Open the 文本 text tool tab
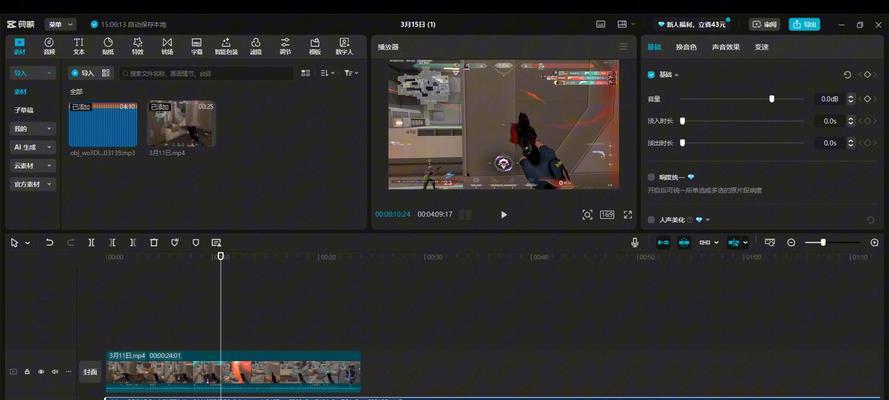Image resolution: width=889 pixels, height=400 pixels. (x=79, y=46)
